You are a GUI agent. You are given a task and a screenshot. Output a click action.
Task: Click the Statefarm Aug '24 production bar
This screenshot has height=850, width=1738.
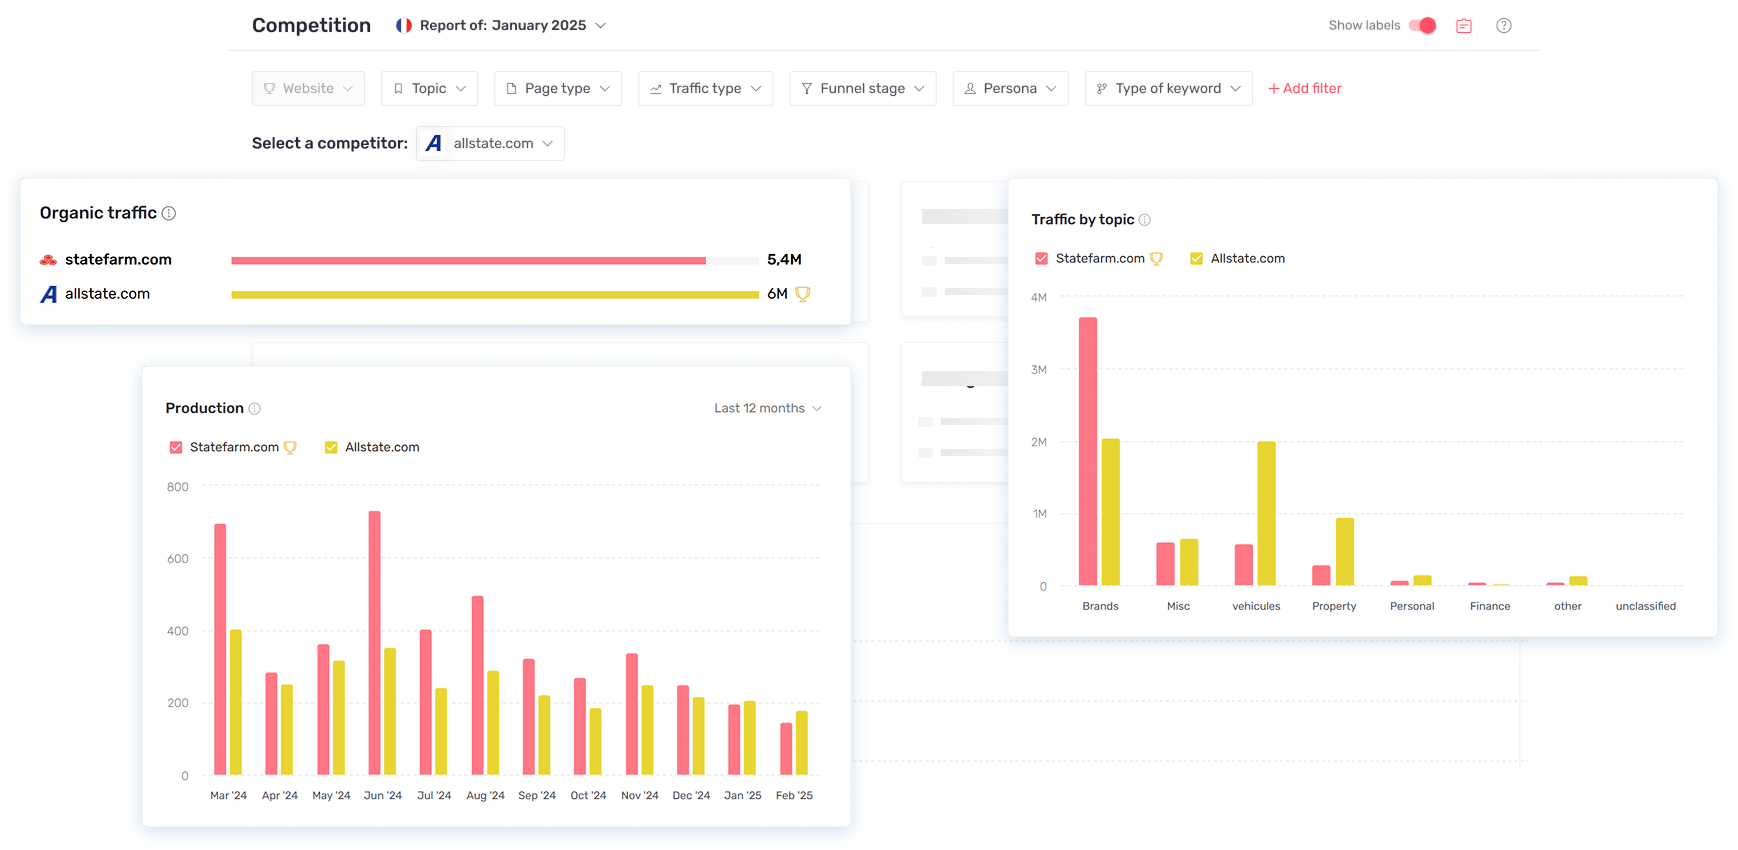click(x=478, y=685)
